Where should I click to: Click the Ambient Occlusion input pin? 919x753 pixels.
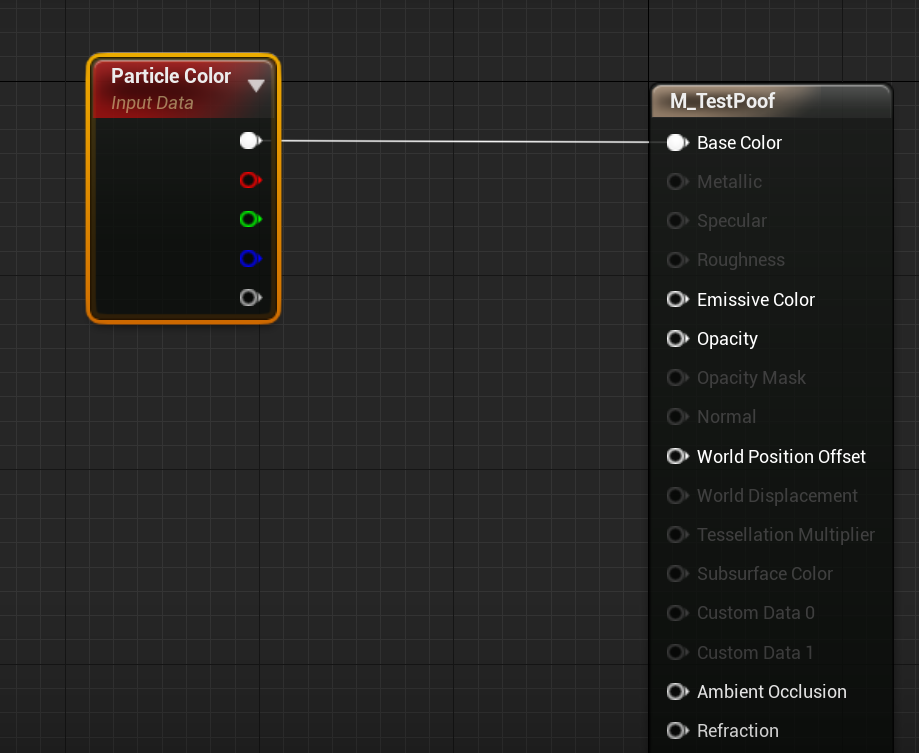point(678,691)
